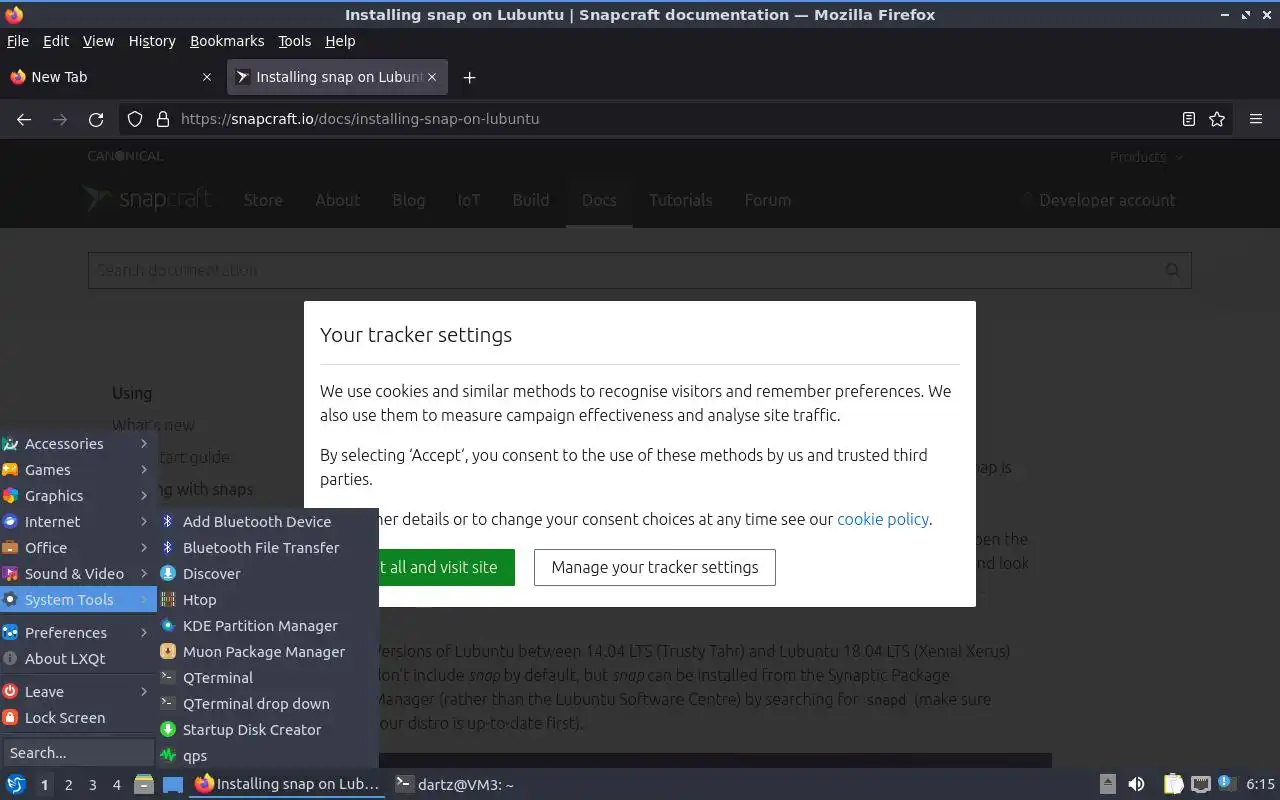The width and height of the screenshot is (1280, 800).
Task: Open the View menu
Action: point(98,41)
